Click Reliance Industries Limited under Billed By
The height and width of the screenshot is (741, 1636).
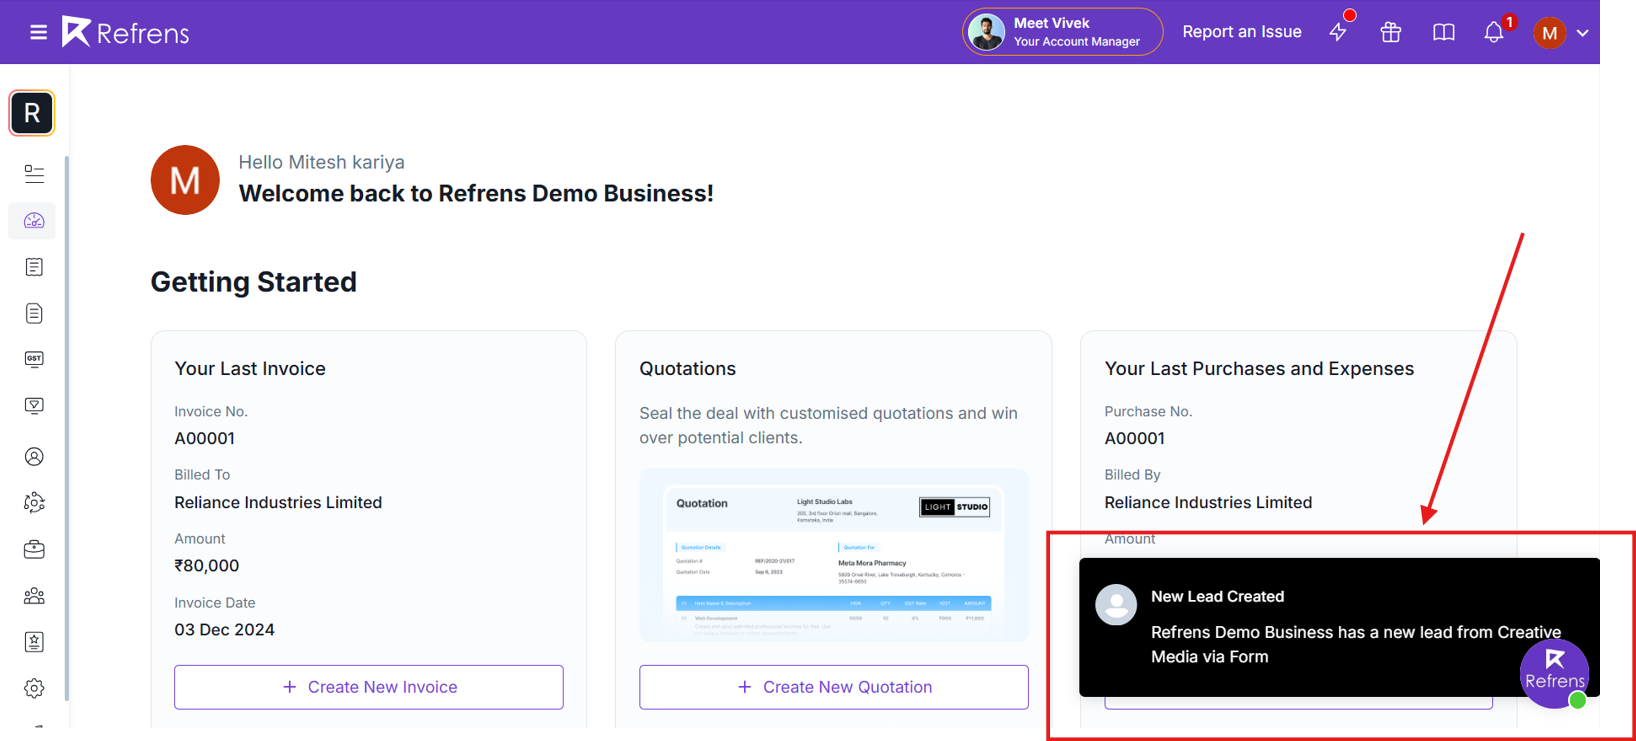(1208, 502)
